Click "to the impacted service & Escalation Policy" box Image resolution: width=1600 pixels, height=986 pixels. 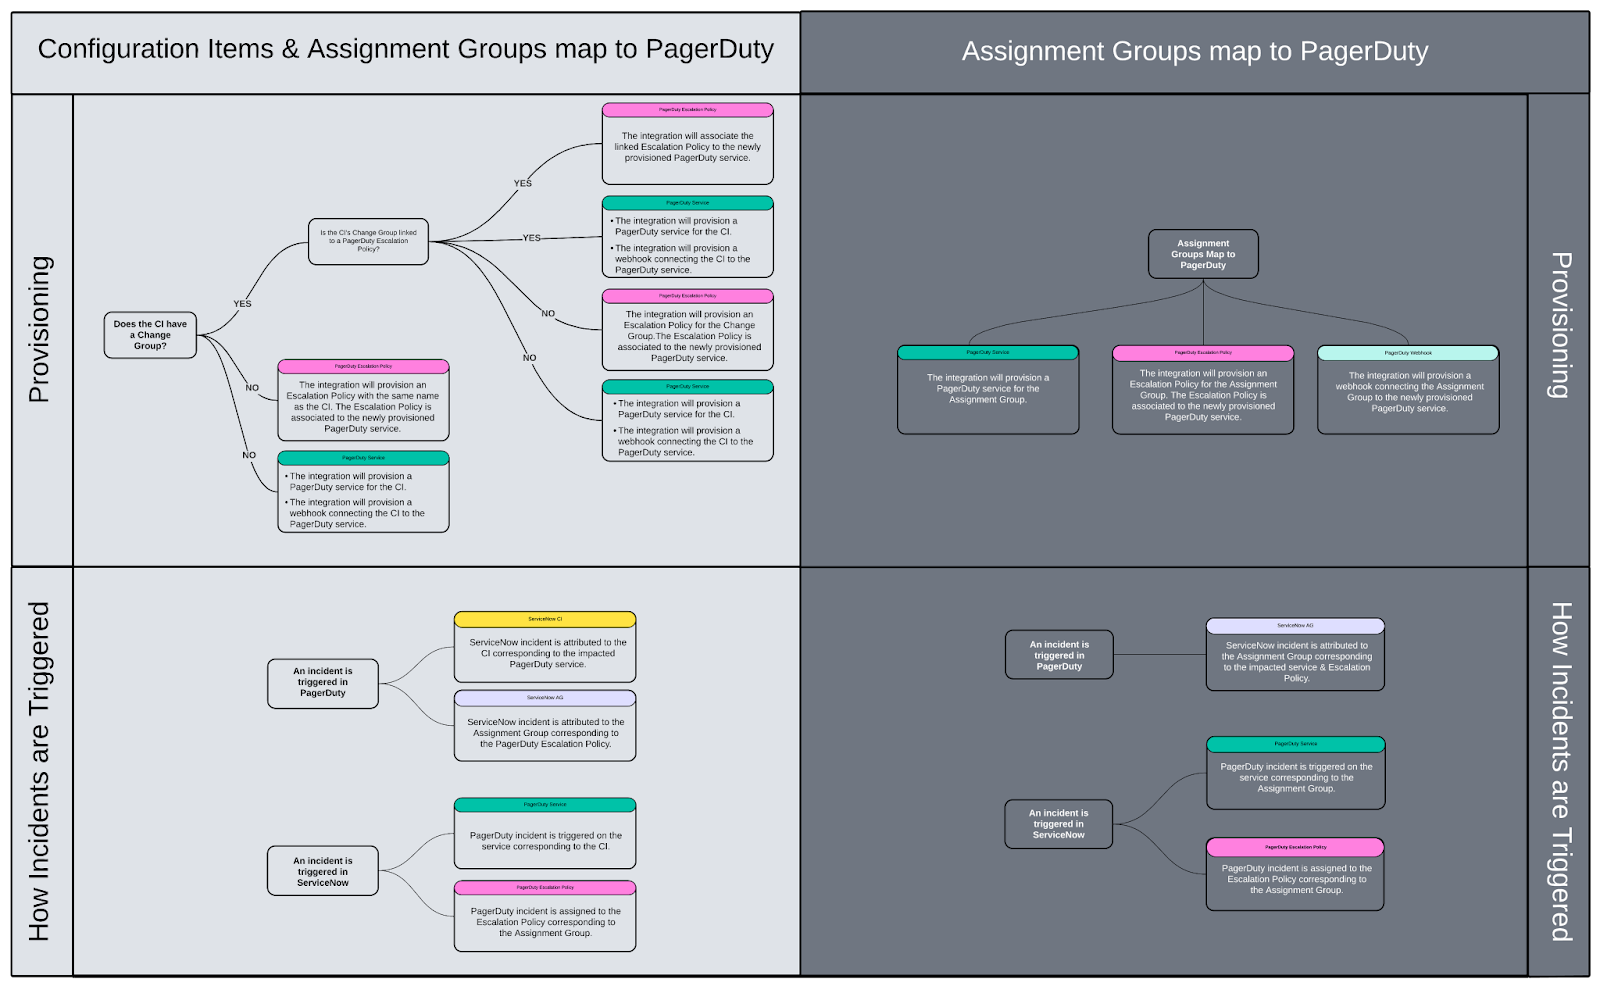click(x=1295, y=654)
